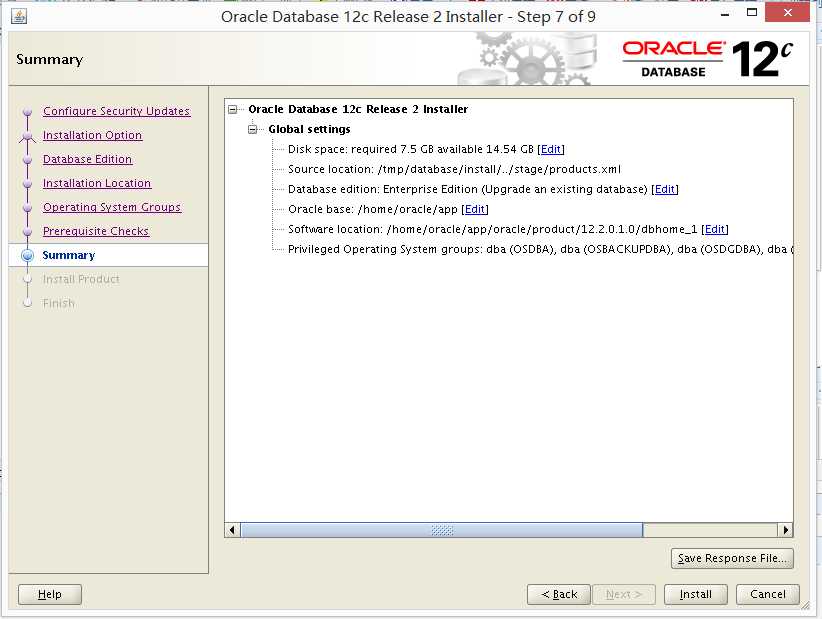This screenshot has width=822, height=619.
Task: Open the Help button
Action: pos(50,594)
